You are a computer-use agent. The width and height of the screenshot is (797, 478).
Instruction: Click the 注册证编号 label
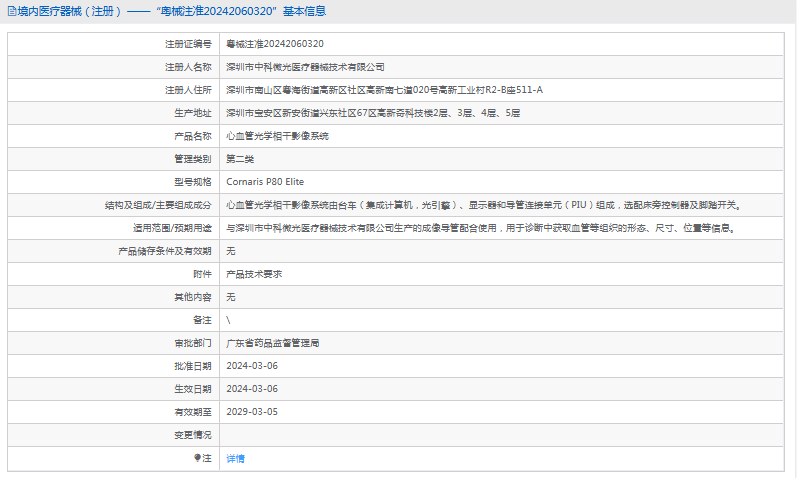(188, 44)
